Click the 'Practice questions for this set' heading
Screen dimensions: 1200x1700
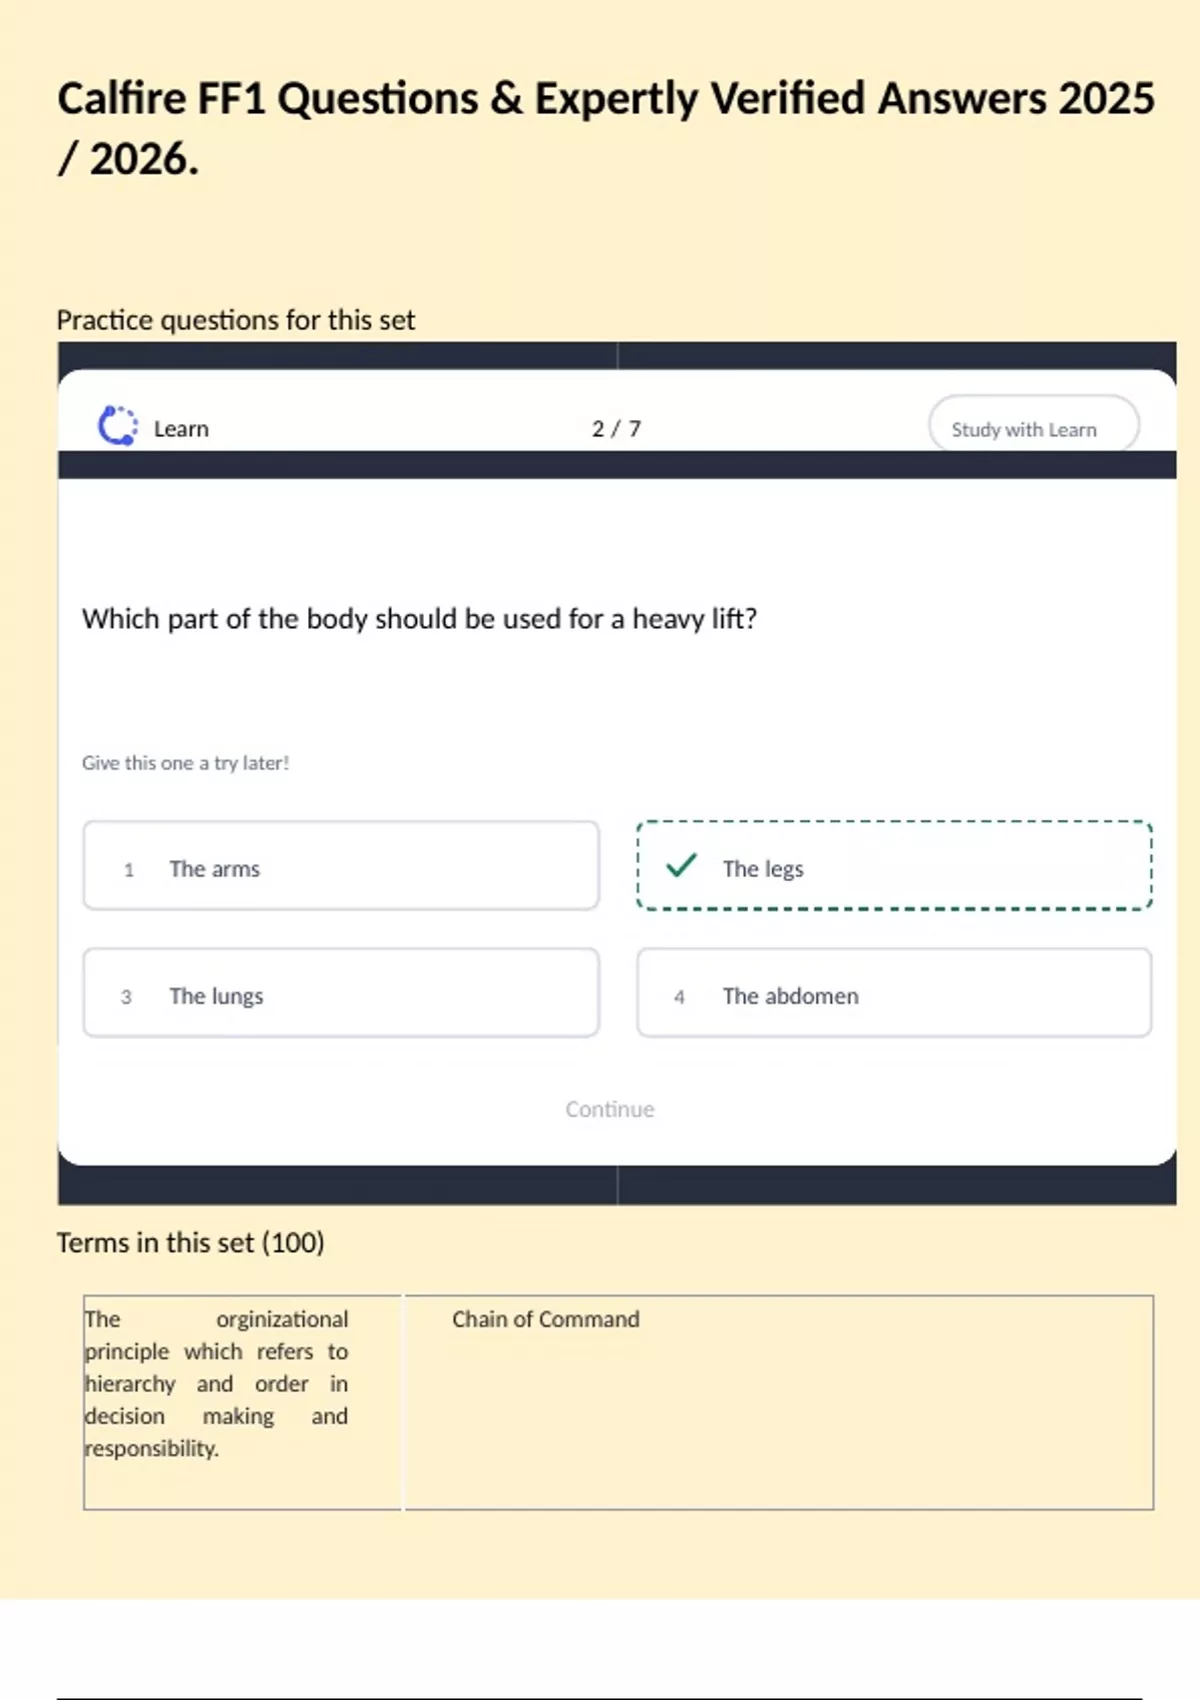pyautogui.click(x=235, y=320)
